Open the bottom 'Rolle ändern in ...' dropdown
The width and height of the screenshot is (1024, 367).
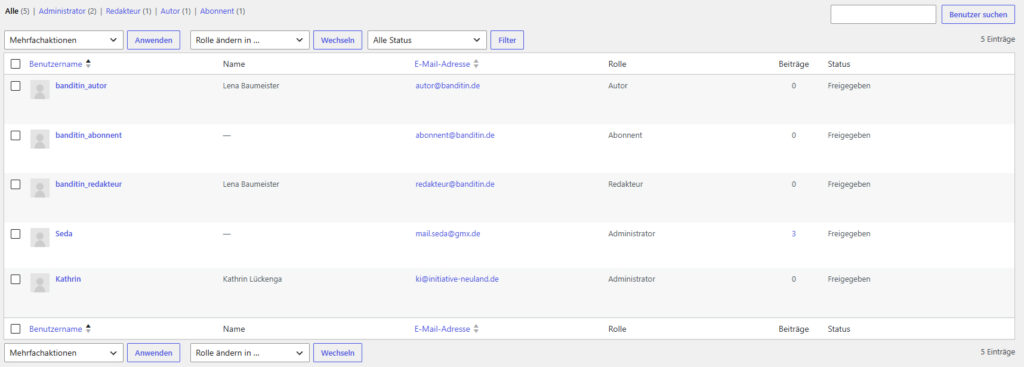click(x=249, y=353)
